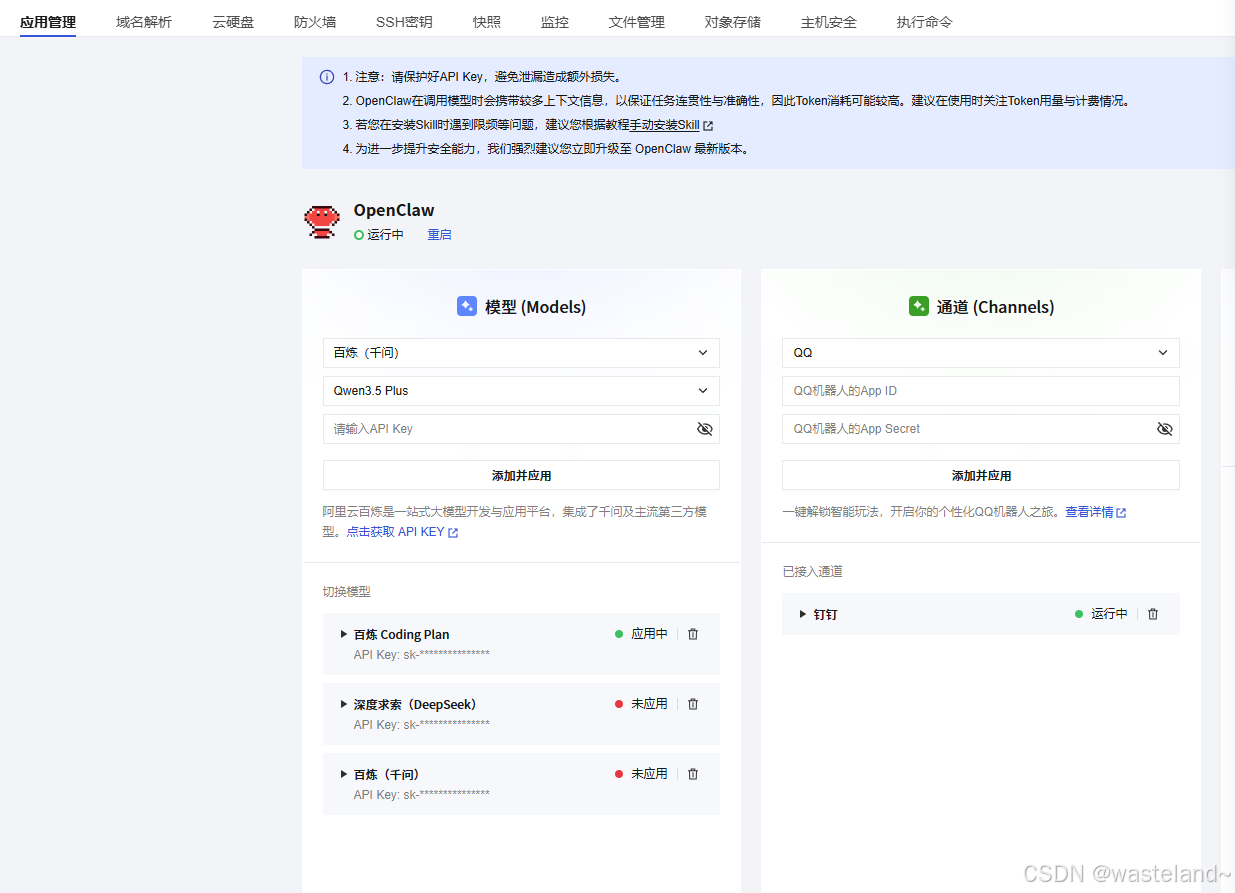Open the 手动安装Skill tutorial link

[x=665, y=126]
